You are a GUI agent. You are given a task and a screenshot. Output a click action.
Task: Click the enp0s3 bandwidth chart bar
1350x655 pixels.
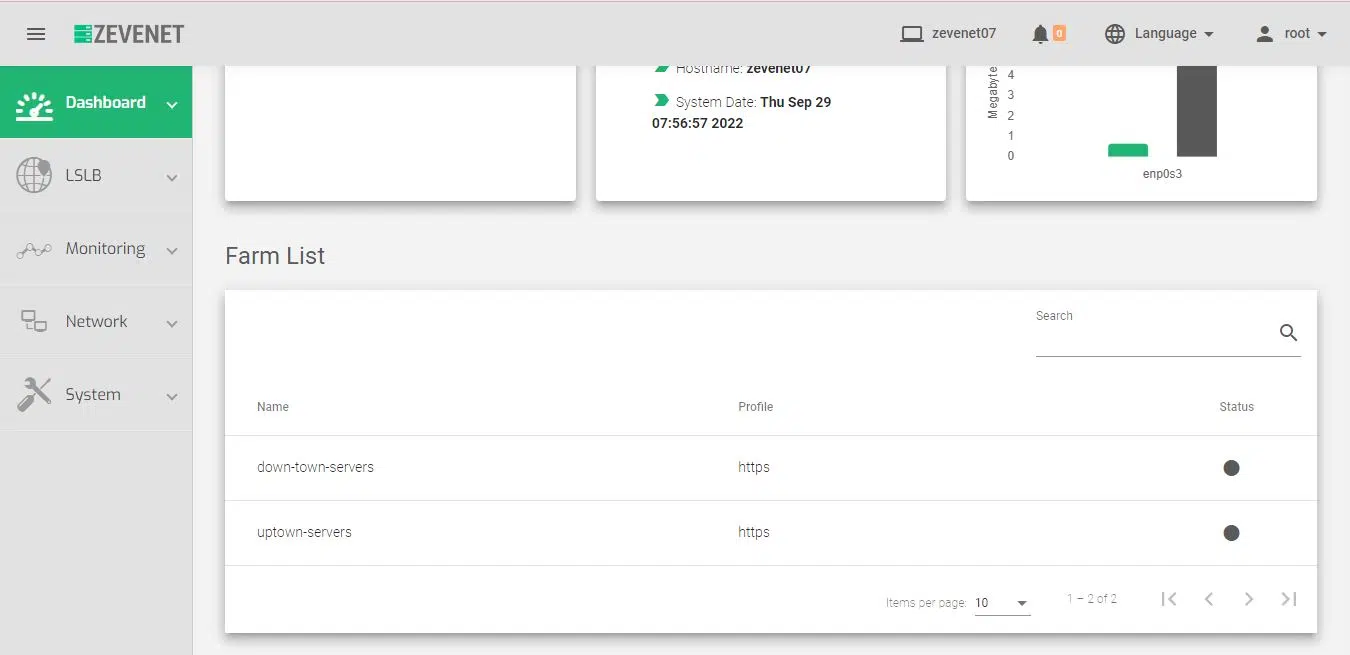[1196, 110]
